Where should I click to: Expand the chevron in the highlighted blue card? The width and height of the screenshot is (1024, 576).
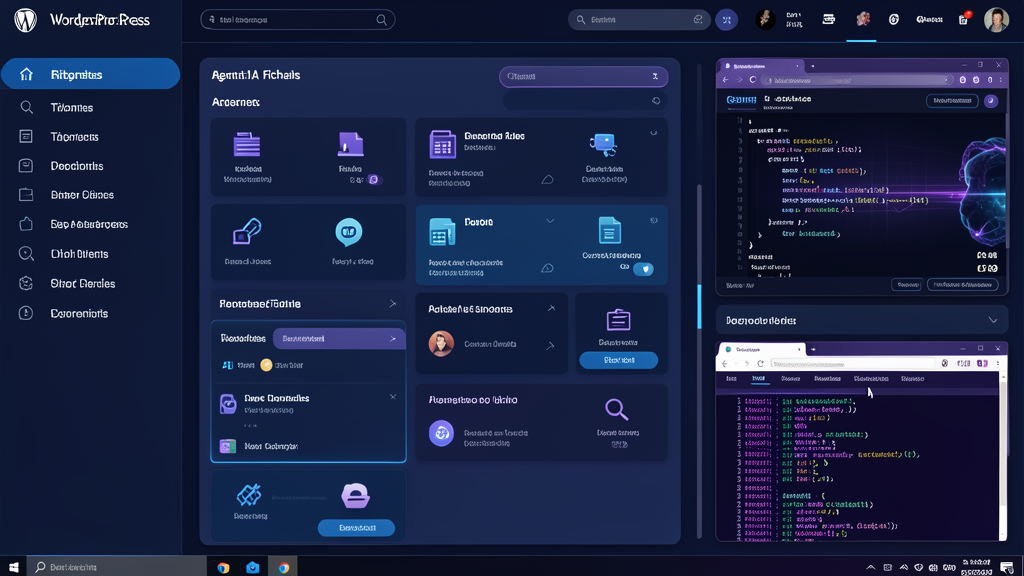pyautogui.click(x=549, y=221)
